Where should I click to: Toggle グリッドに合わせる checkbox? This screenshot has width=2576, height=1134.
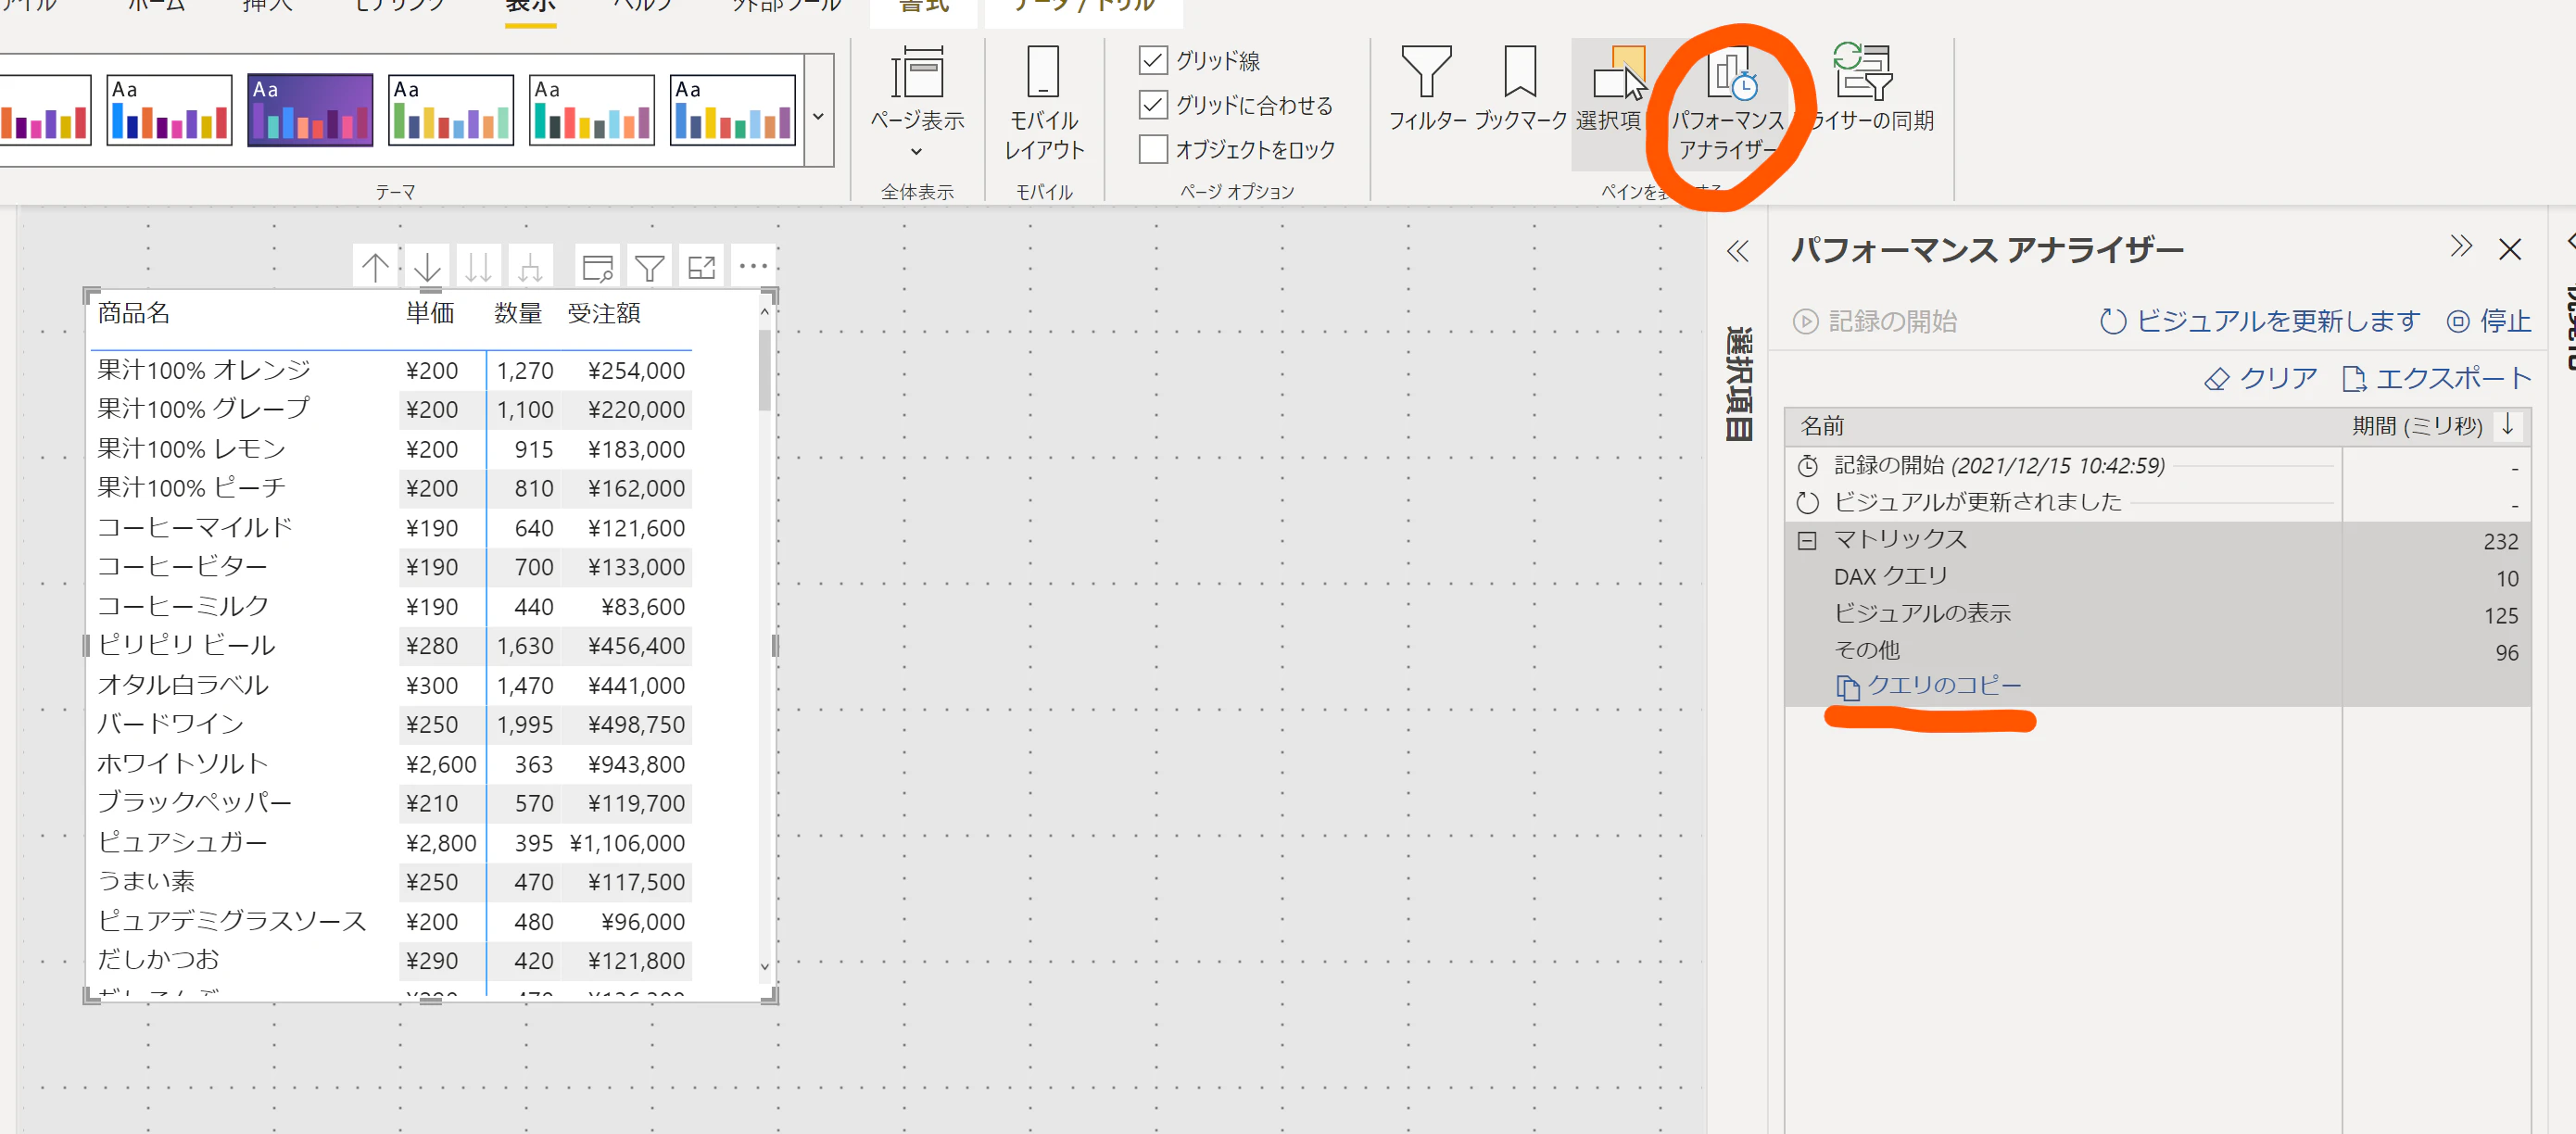[1153, 105]
